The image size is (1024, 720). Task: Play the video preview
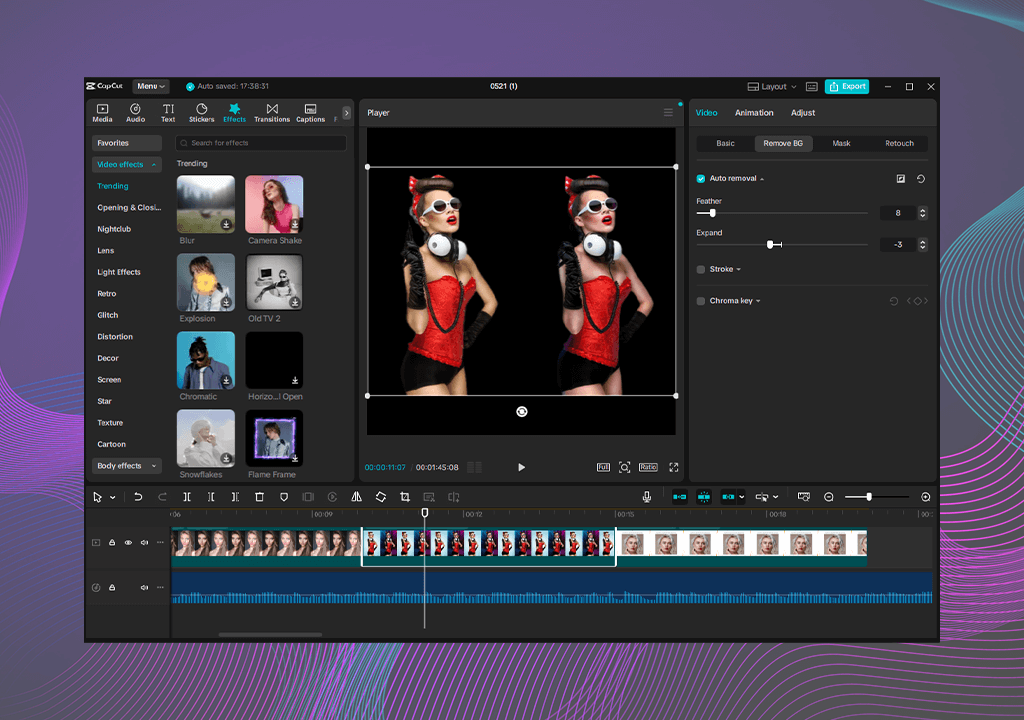pos(521,467)
